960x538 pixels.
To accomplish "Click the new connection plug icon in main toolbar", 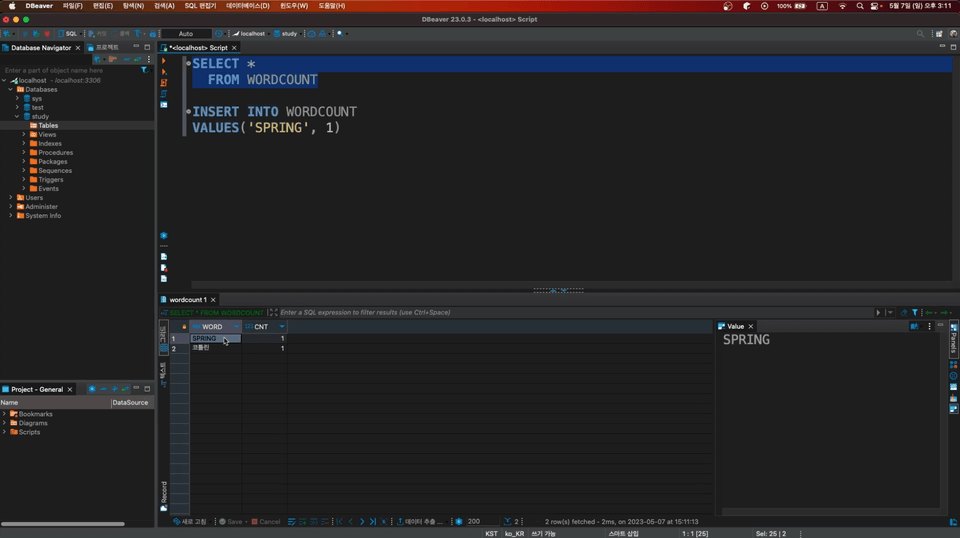I will [x=7, y=34].
